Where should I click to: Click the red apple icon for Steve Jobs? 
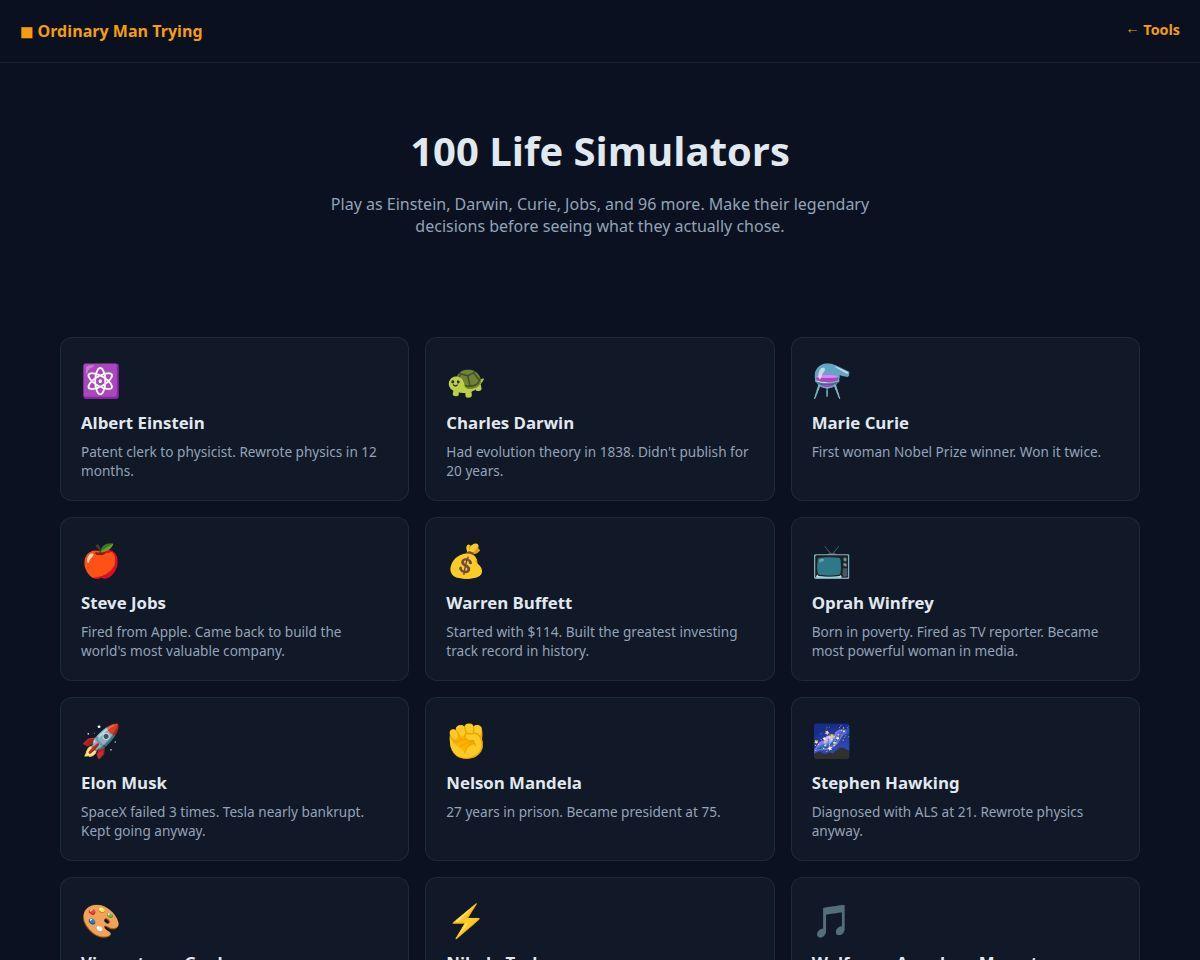pyautogui.click(x=100, y=561)
